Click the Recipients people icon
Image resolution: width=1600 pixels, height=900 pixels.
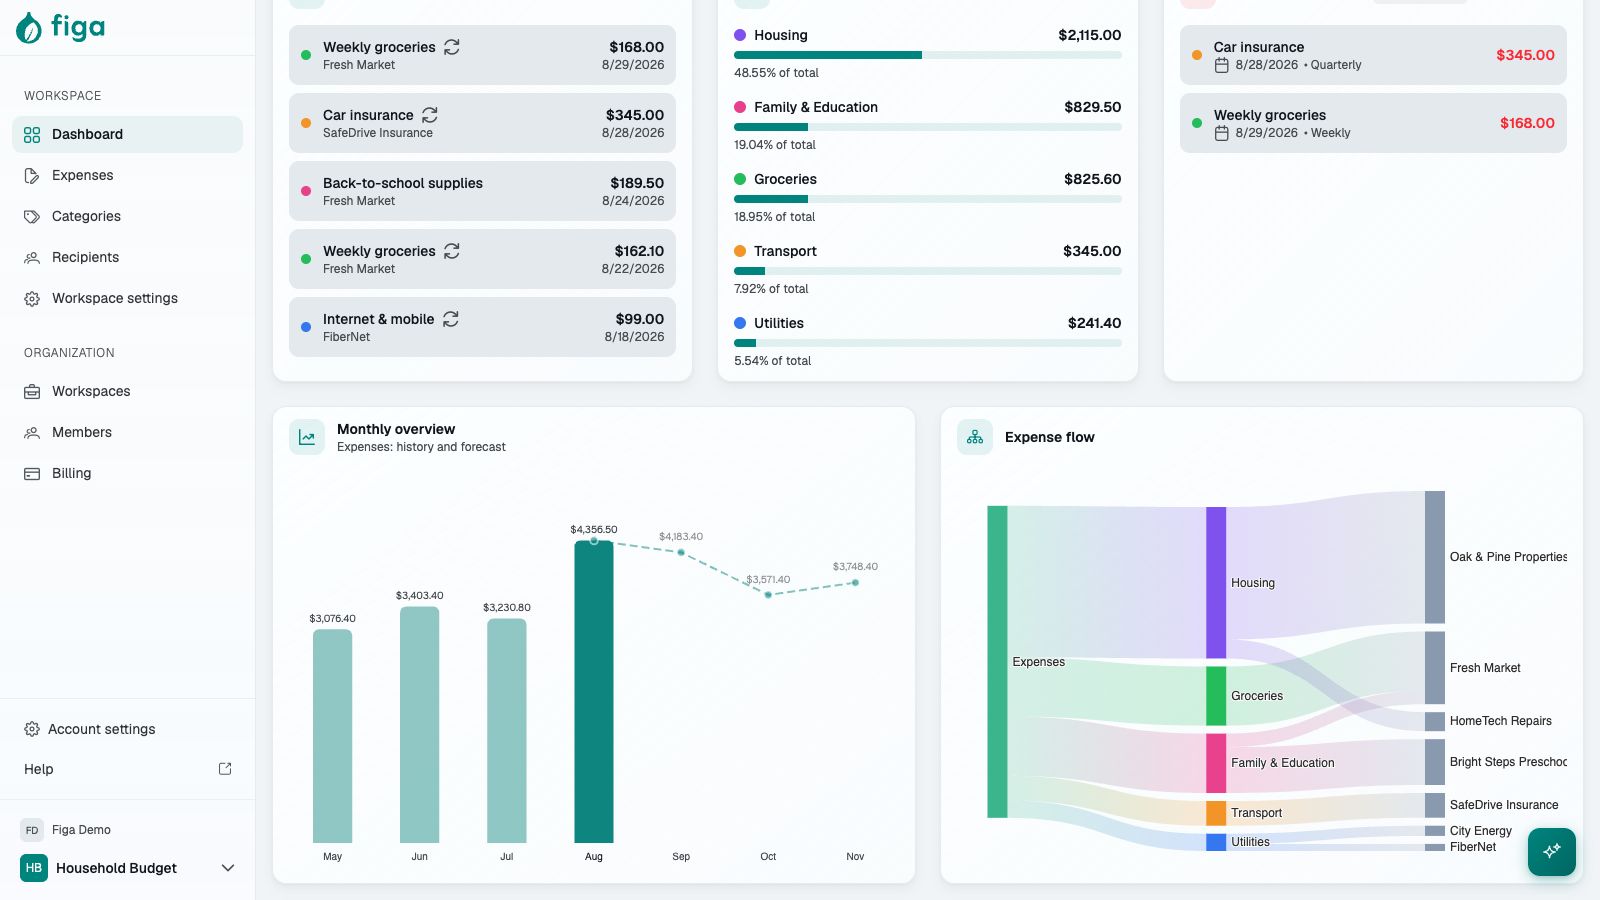[32, 258]
